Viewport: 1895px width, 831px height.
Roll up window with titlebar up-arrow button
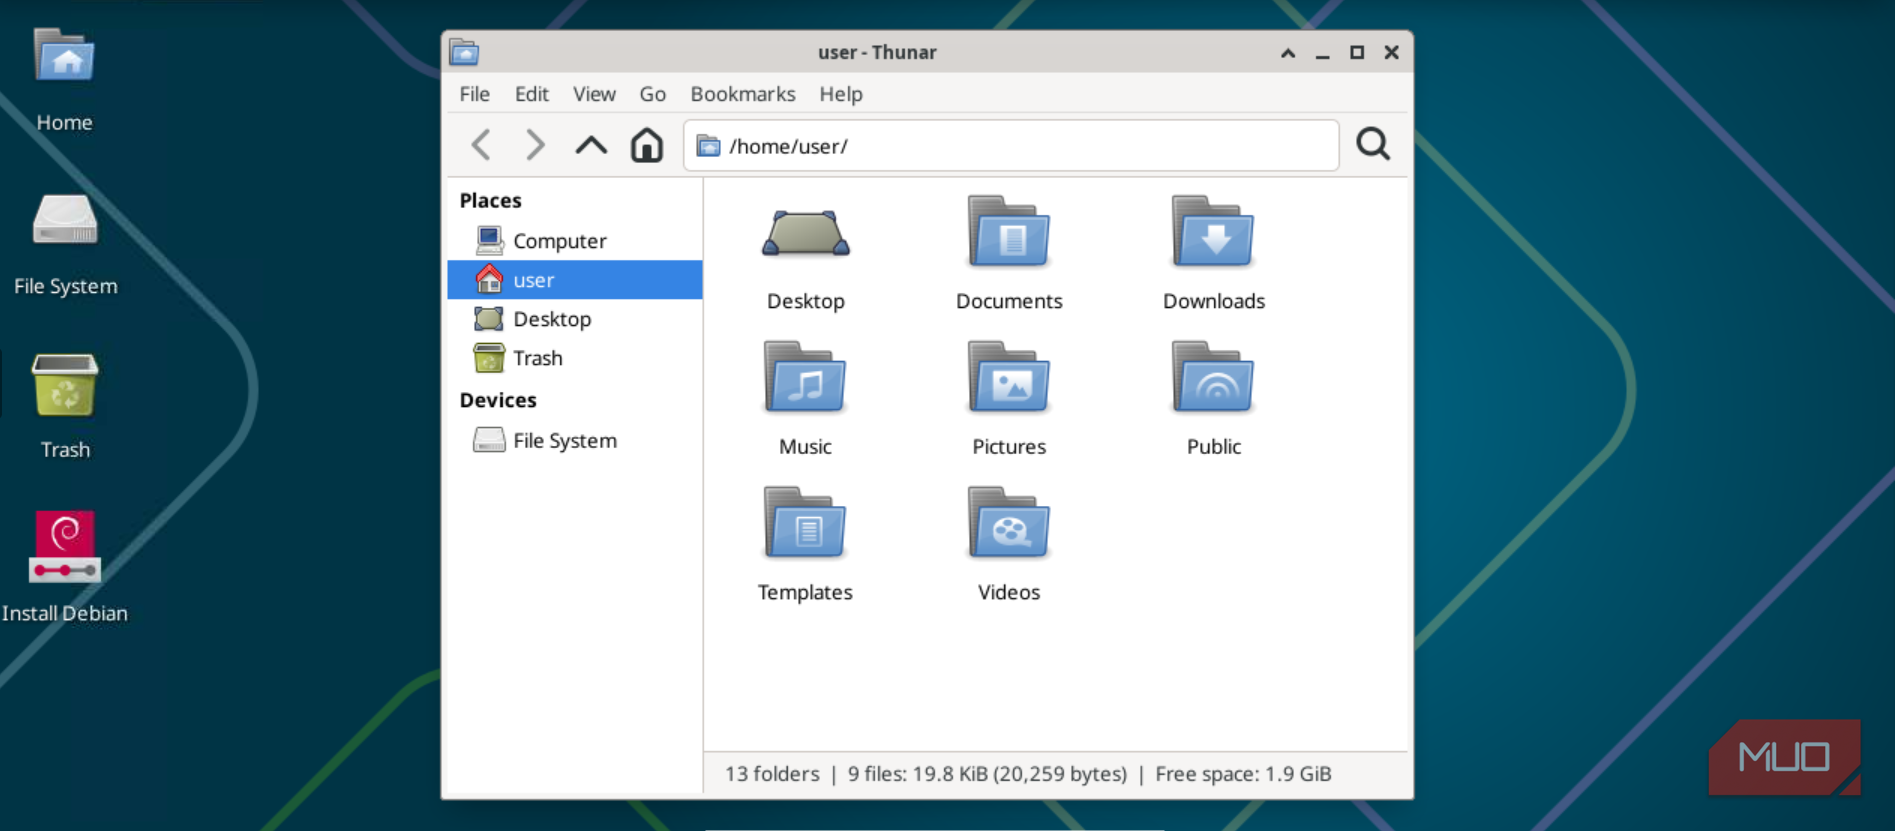coord(1288,53)
